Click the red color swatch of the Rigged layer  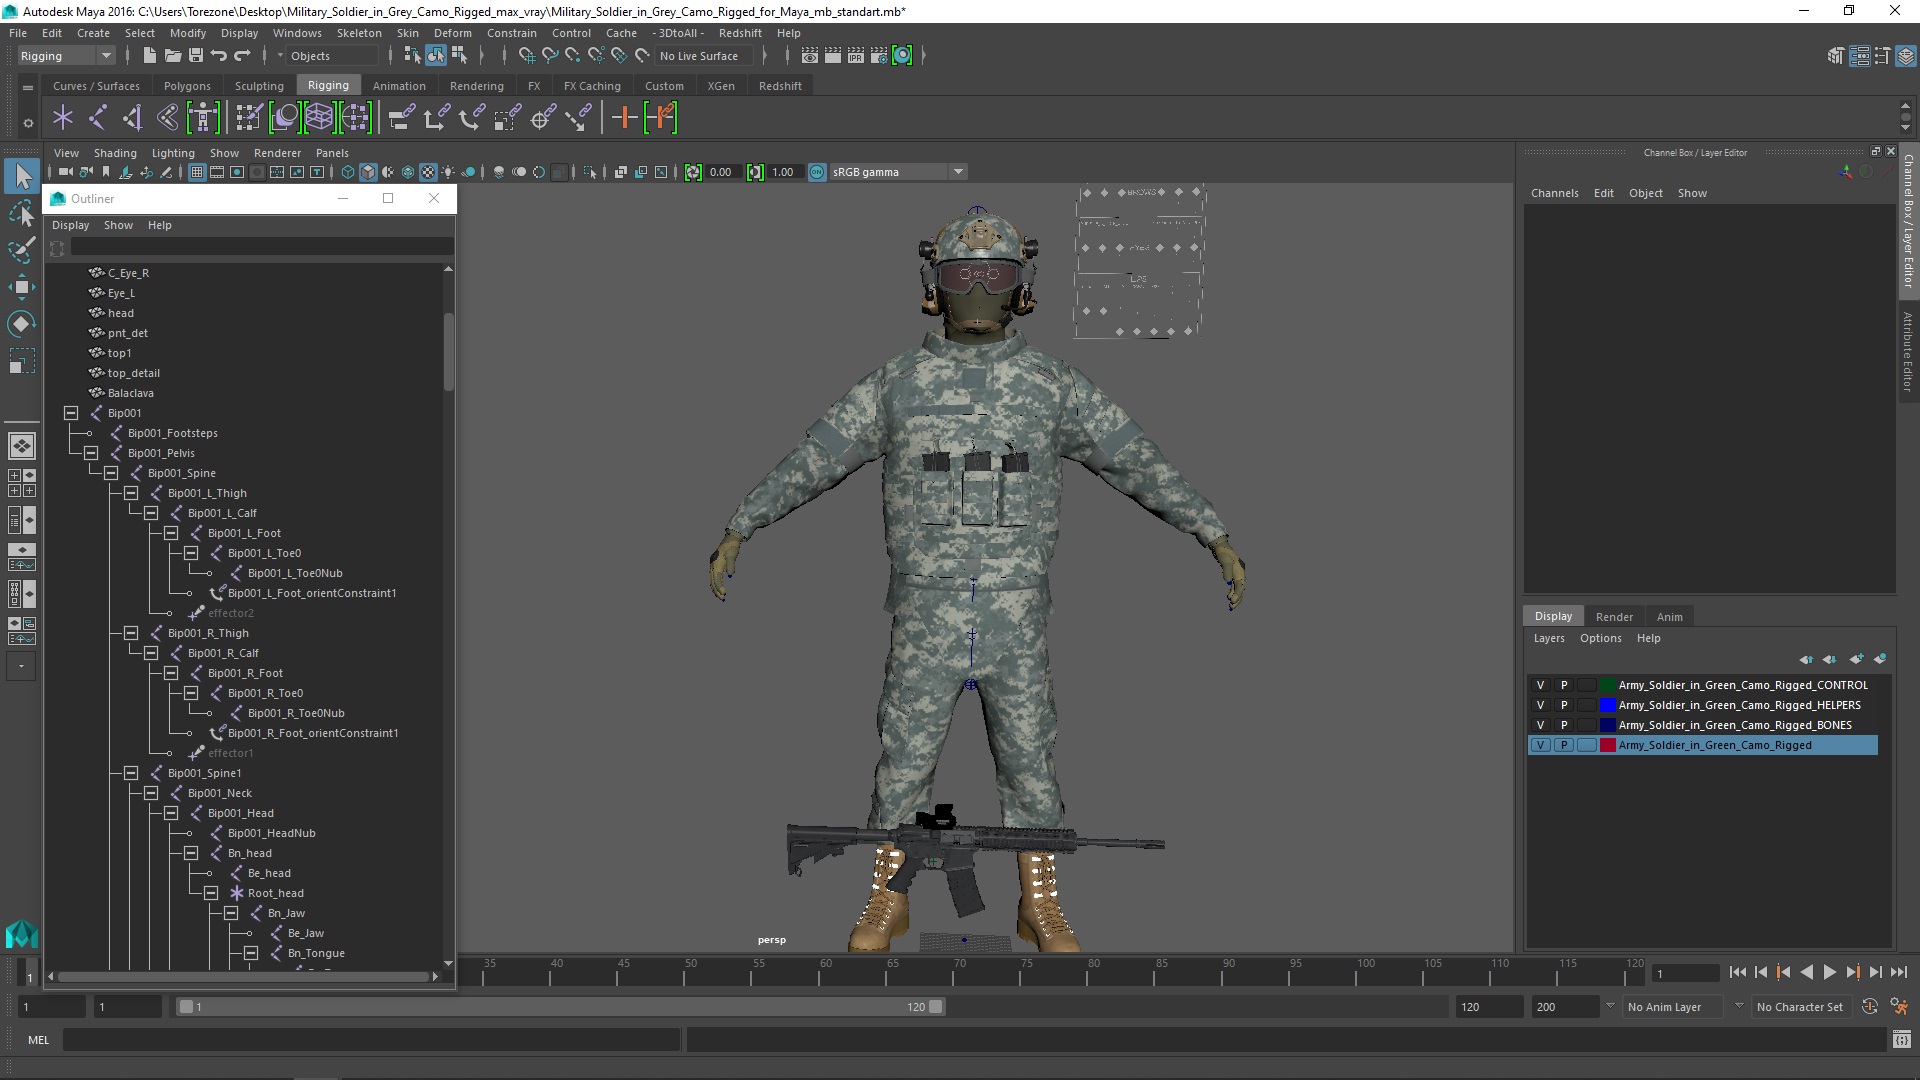[1608, 746]
